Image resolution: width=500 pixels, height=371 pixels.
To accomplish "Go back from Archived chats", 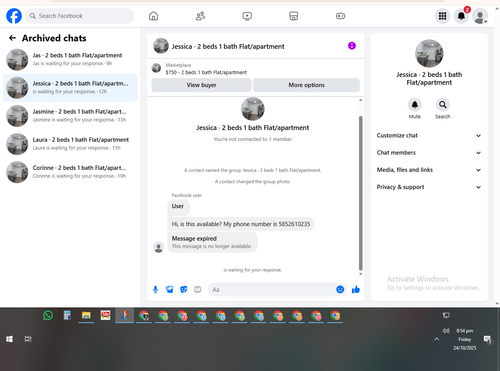I will 12,38.
